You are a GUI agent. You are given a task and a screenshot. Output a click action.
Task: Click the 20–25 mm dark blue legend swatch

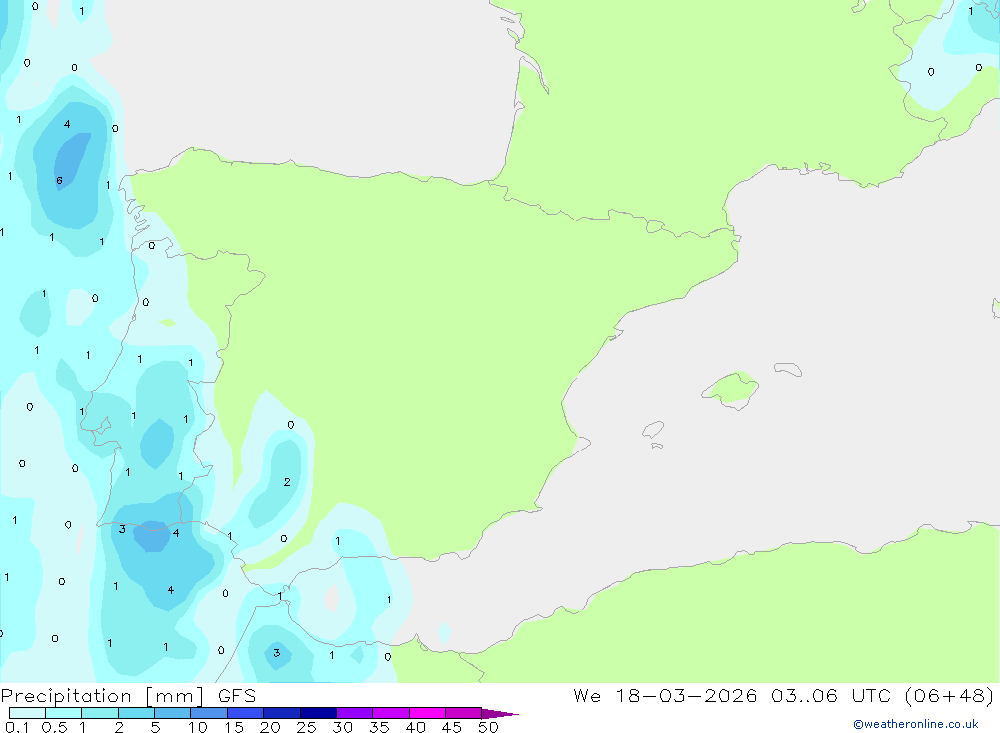click(281, 713)
